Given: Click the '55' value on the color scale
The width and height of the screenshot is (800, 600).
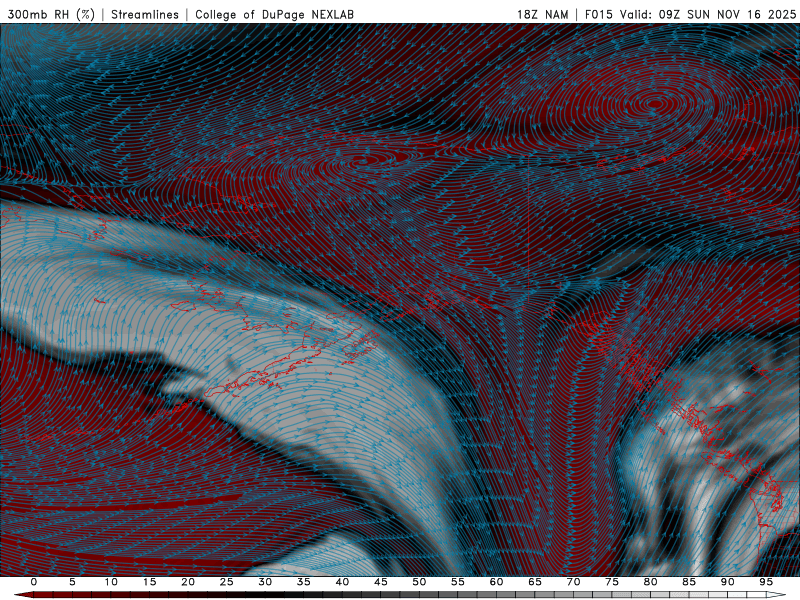Looking at the screenshot, I should coord(458,582).
